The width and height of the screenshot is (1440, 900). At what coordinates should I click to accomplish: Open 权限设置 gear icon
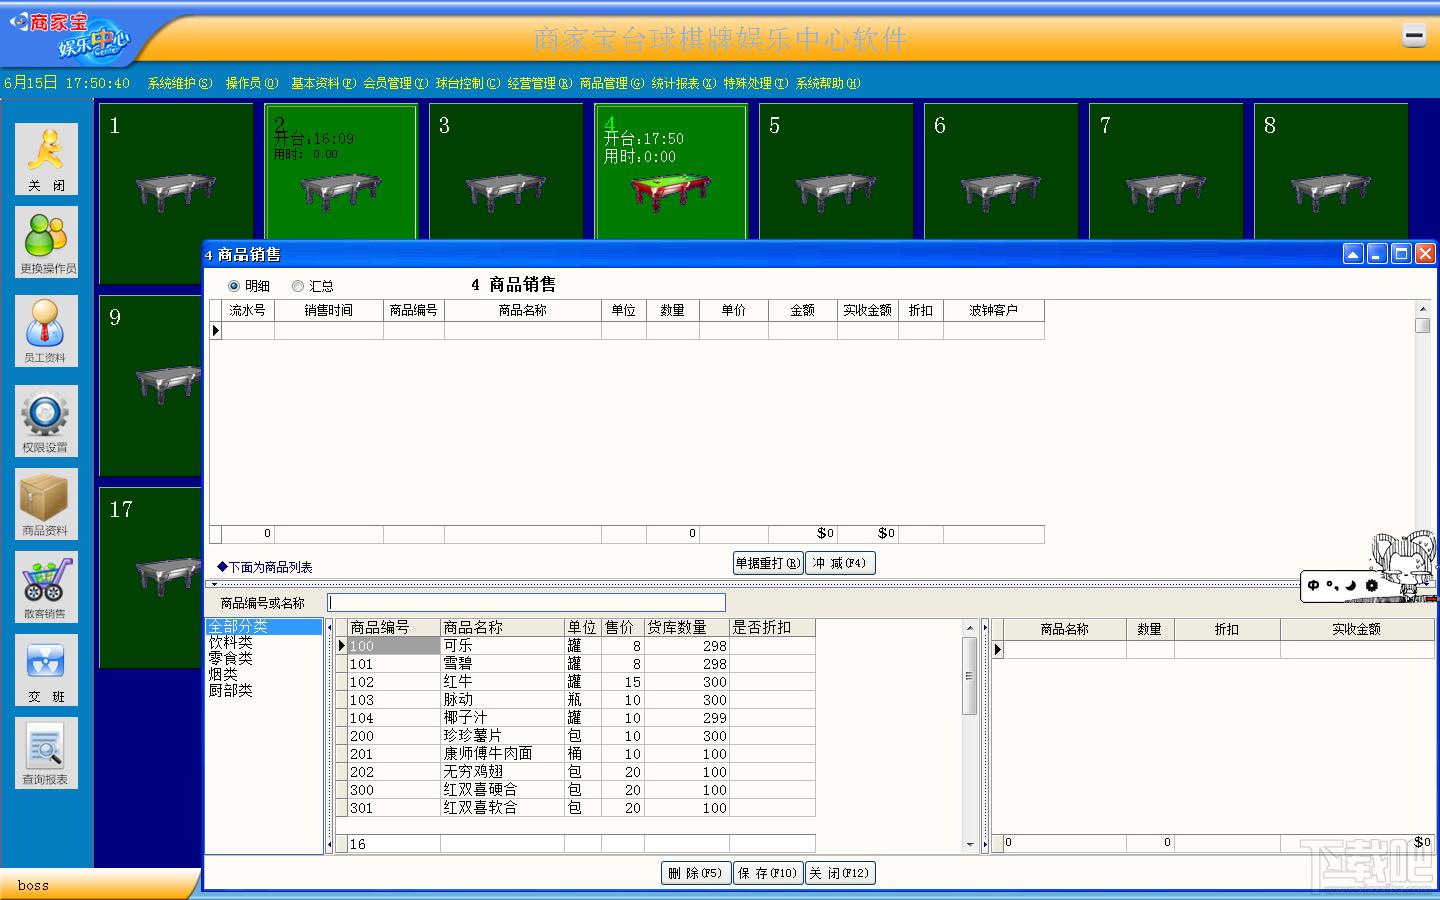point(46,421)
